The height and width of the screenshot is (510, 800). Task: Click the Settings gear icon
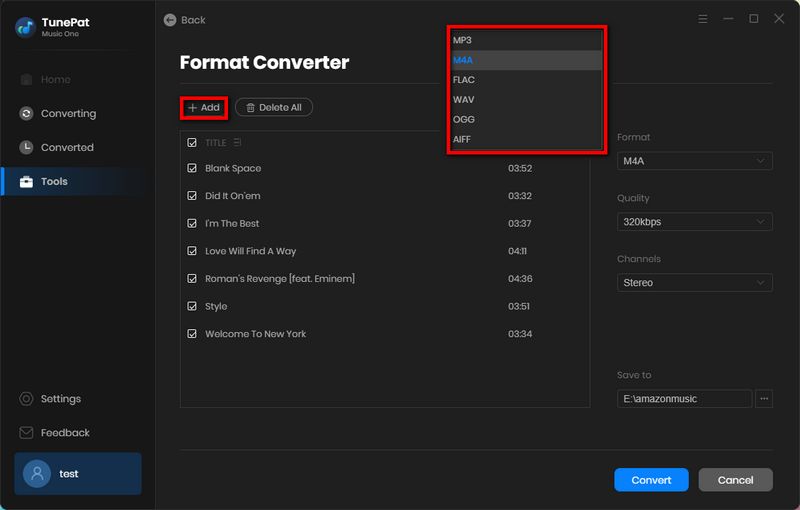point(26,399)
